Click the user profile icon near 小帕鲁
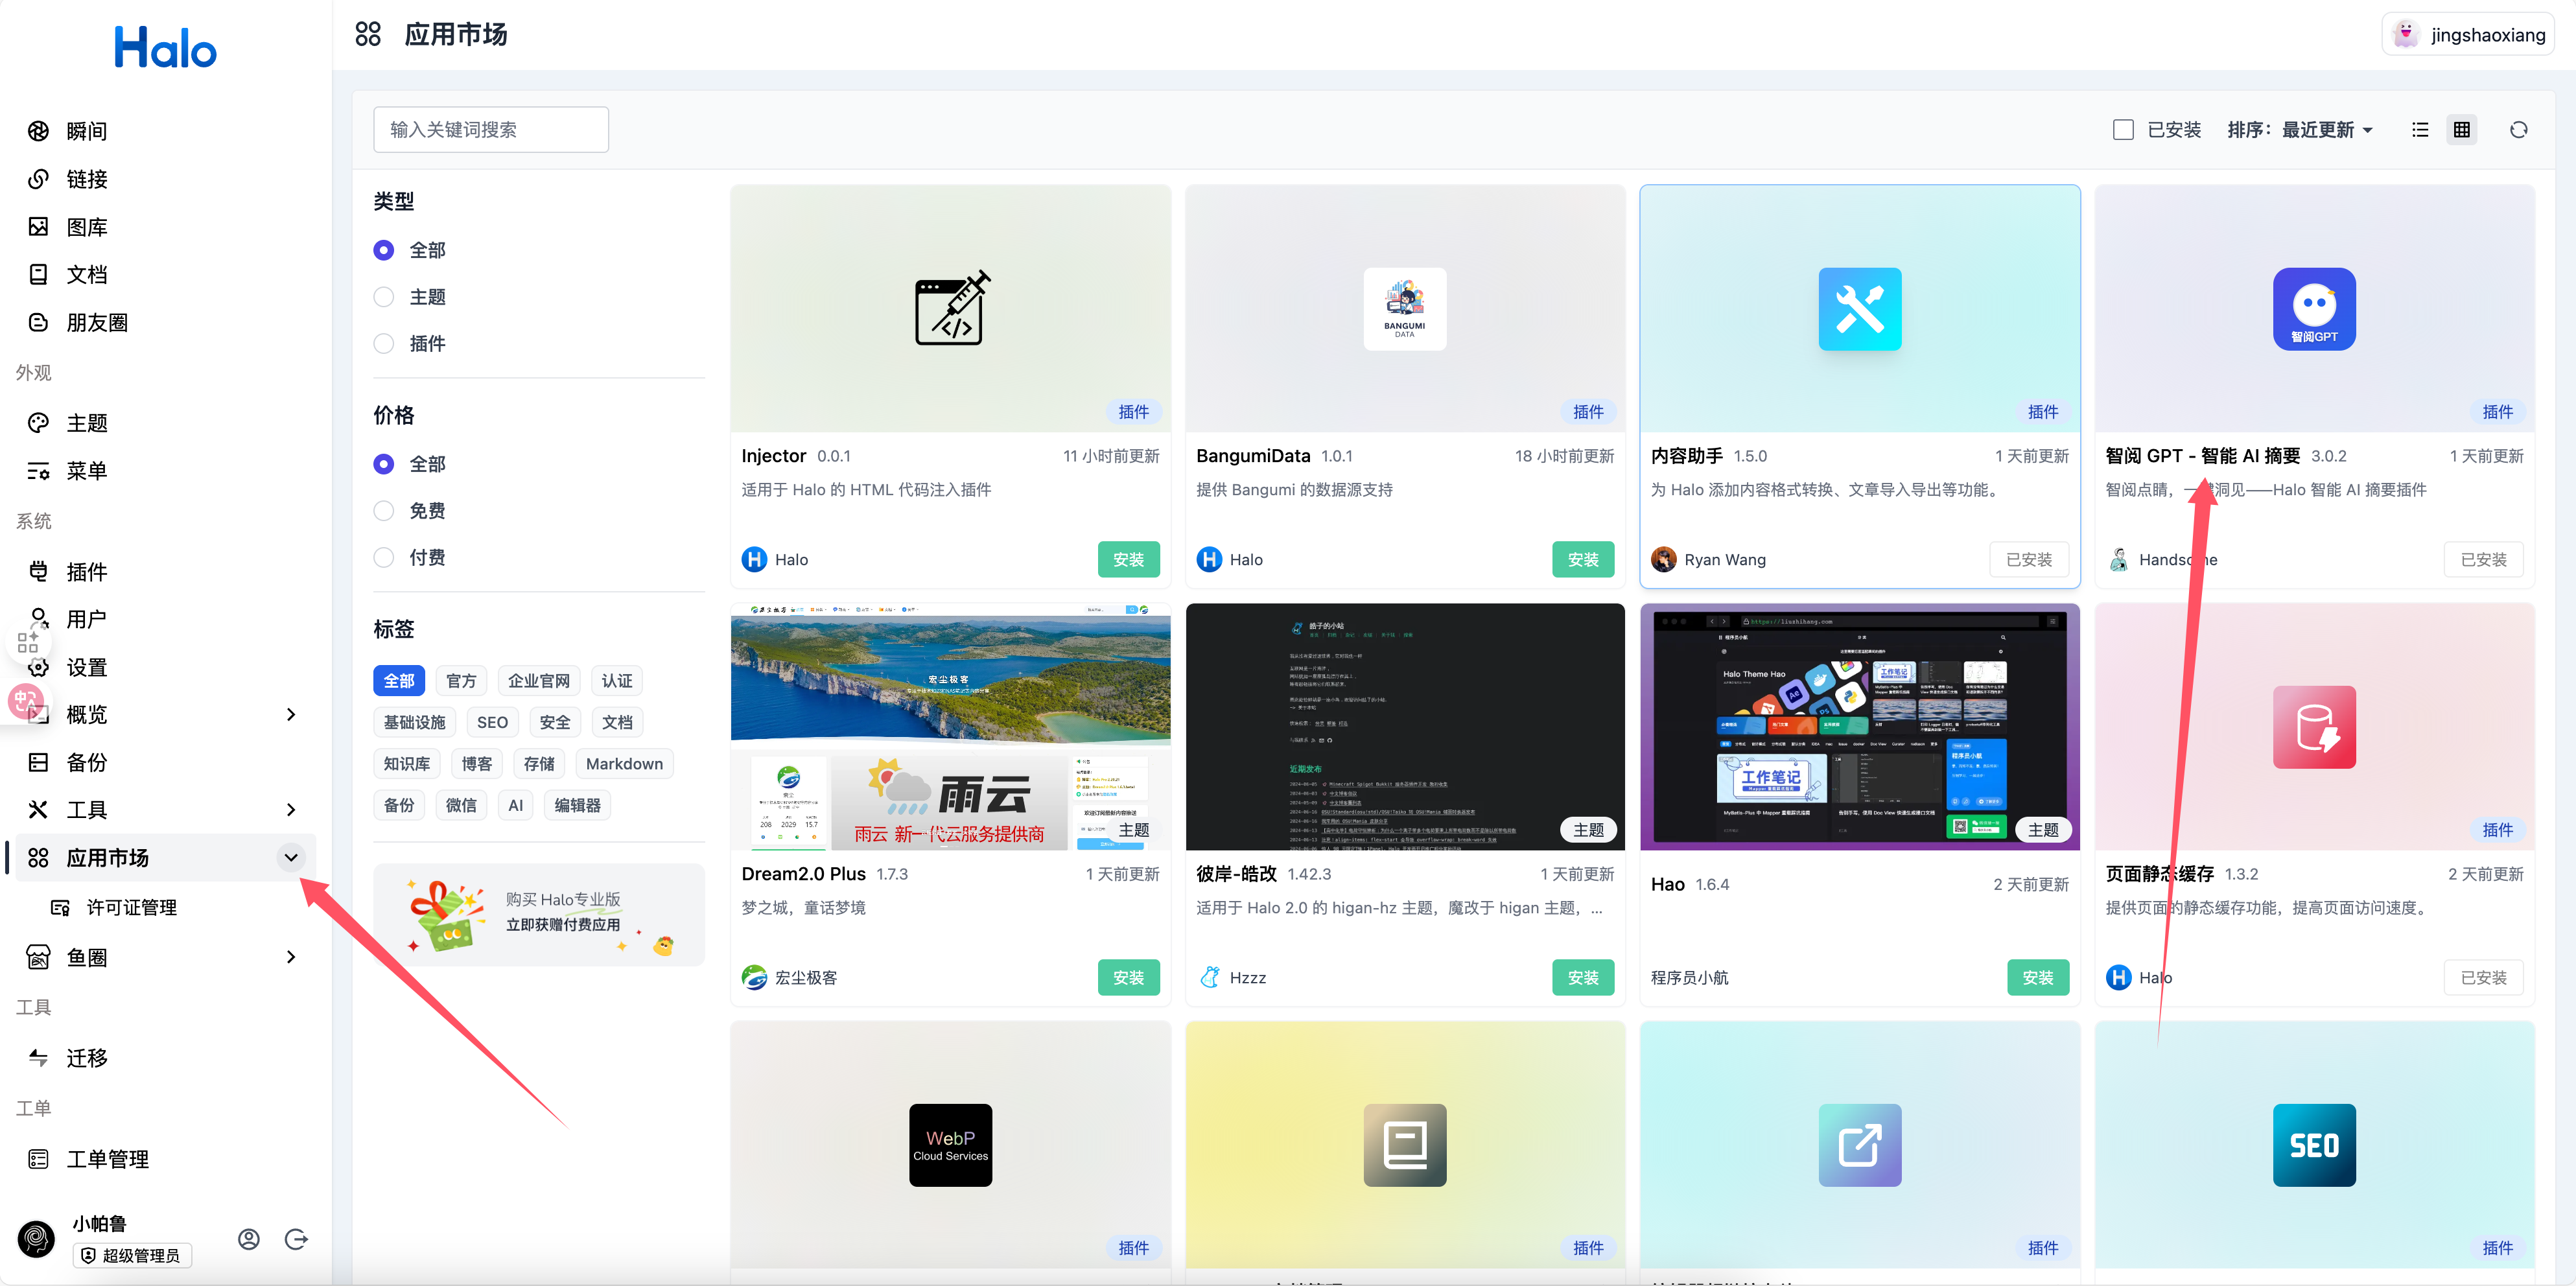 click(x=249, y=1239)
